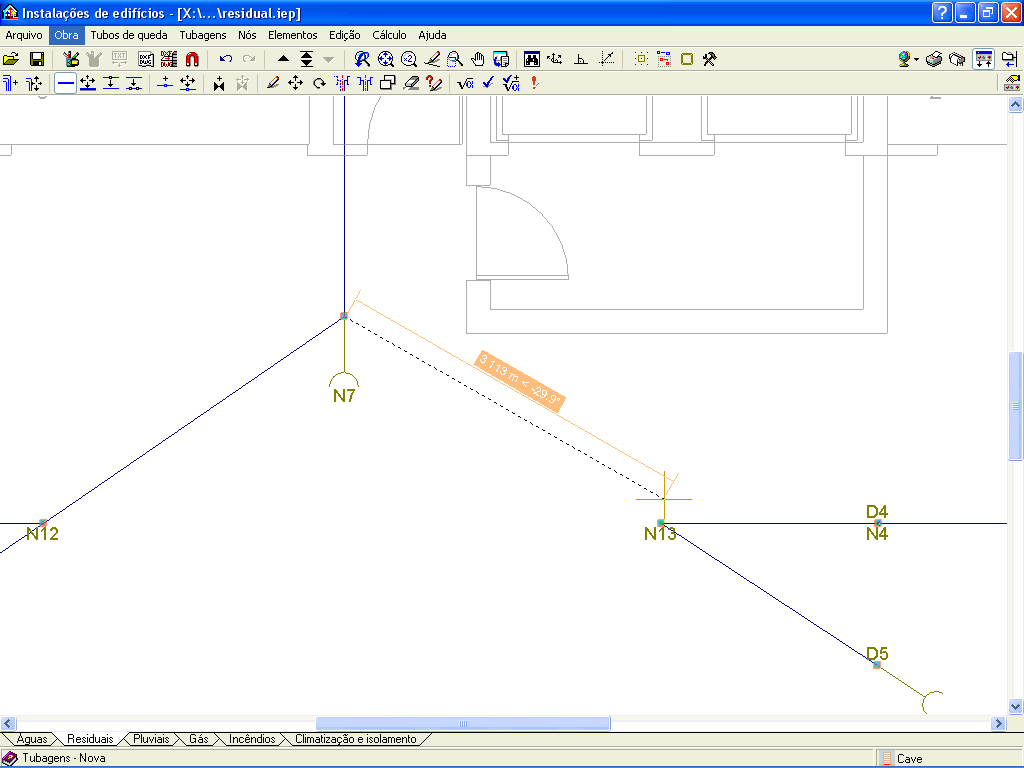1024x768 pixels.
Task: Click the zoom-all magnifier with arrows
Action: [385, 59]
